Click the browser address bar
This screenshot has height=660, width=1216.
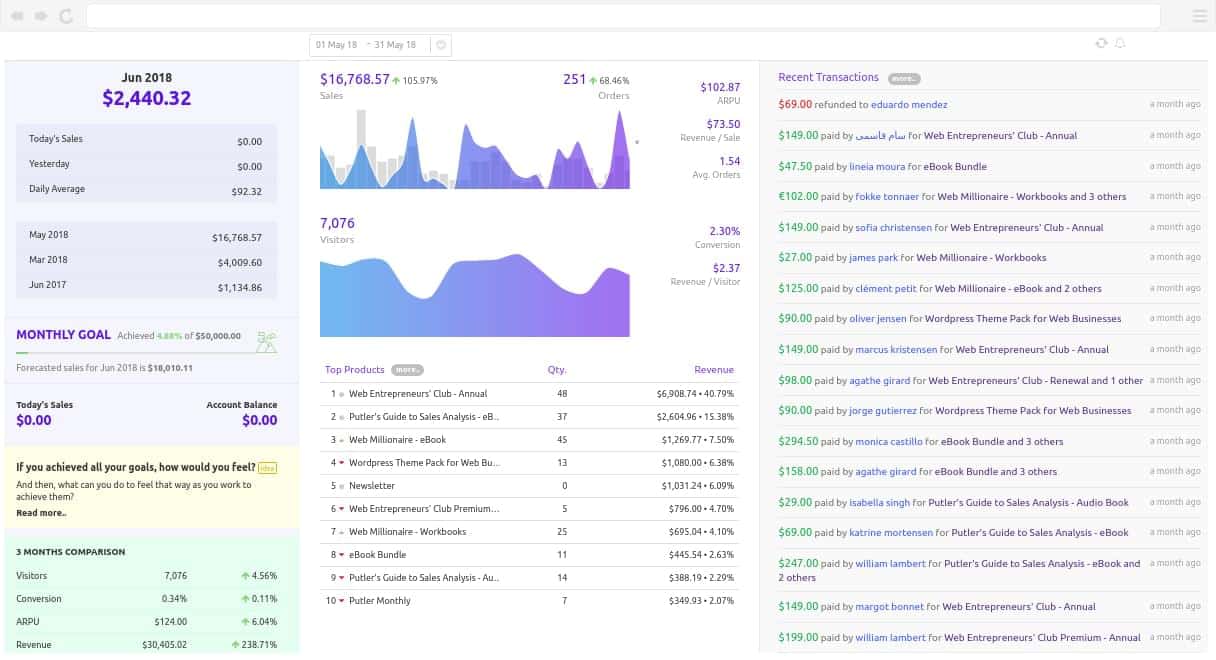pos(622,16)
